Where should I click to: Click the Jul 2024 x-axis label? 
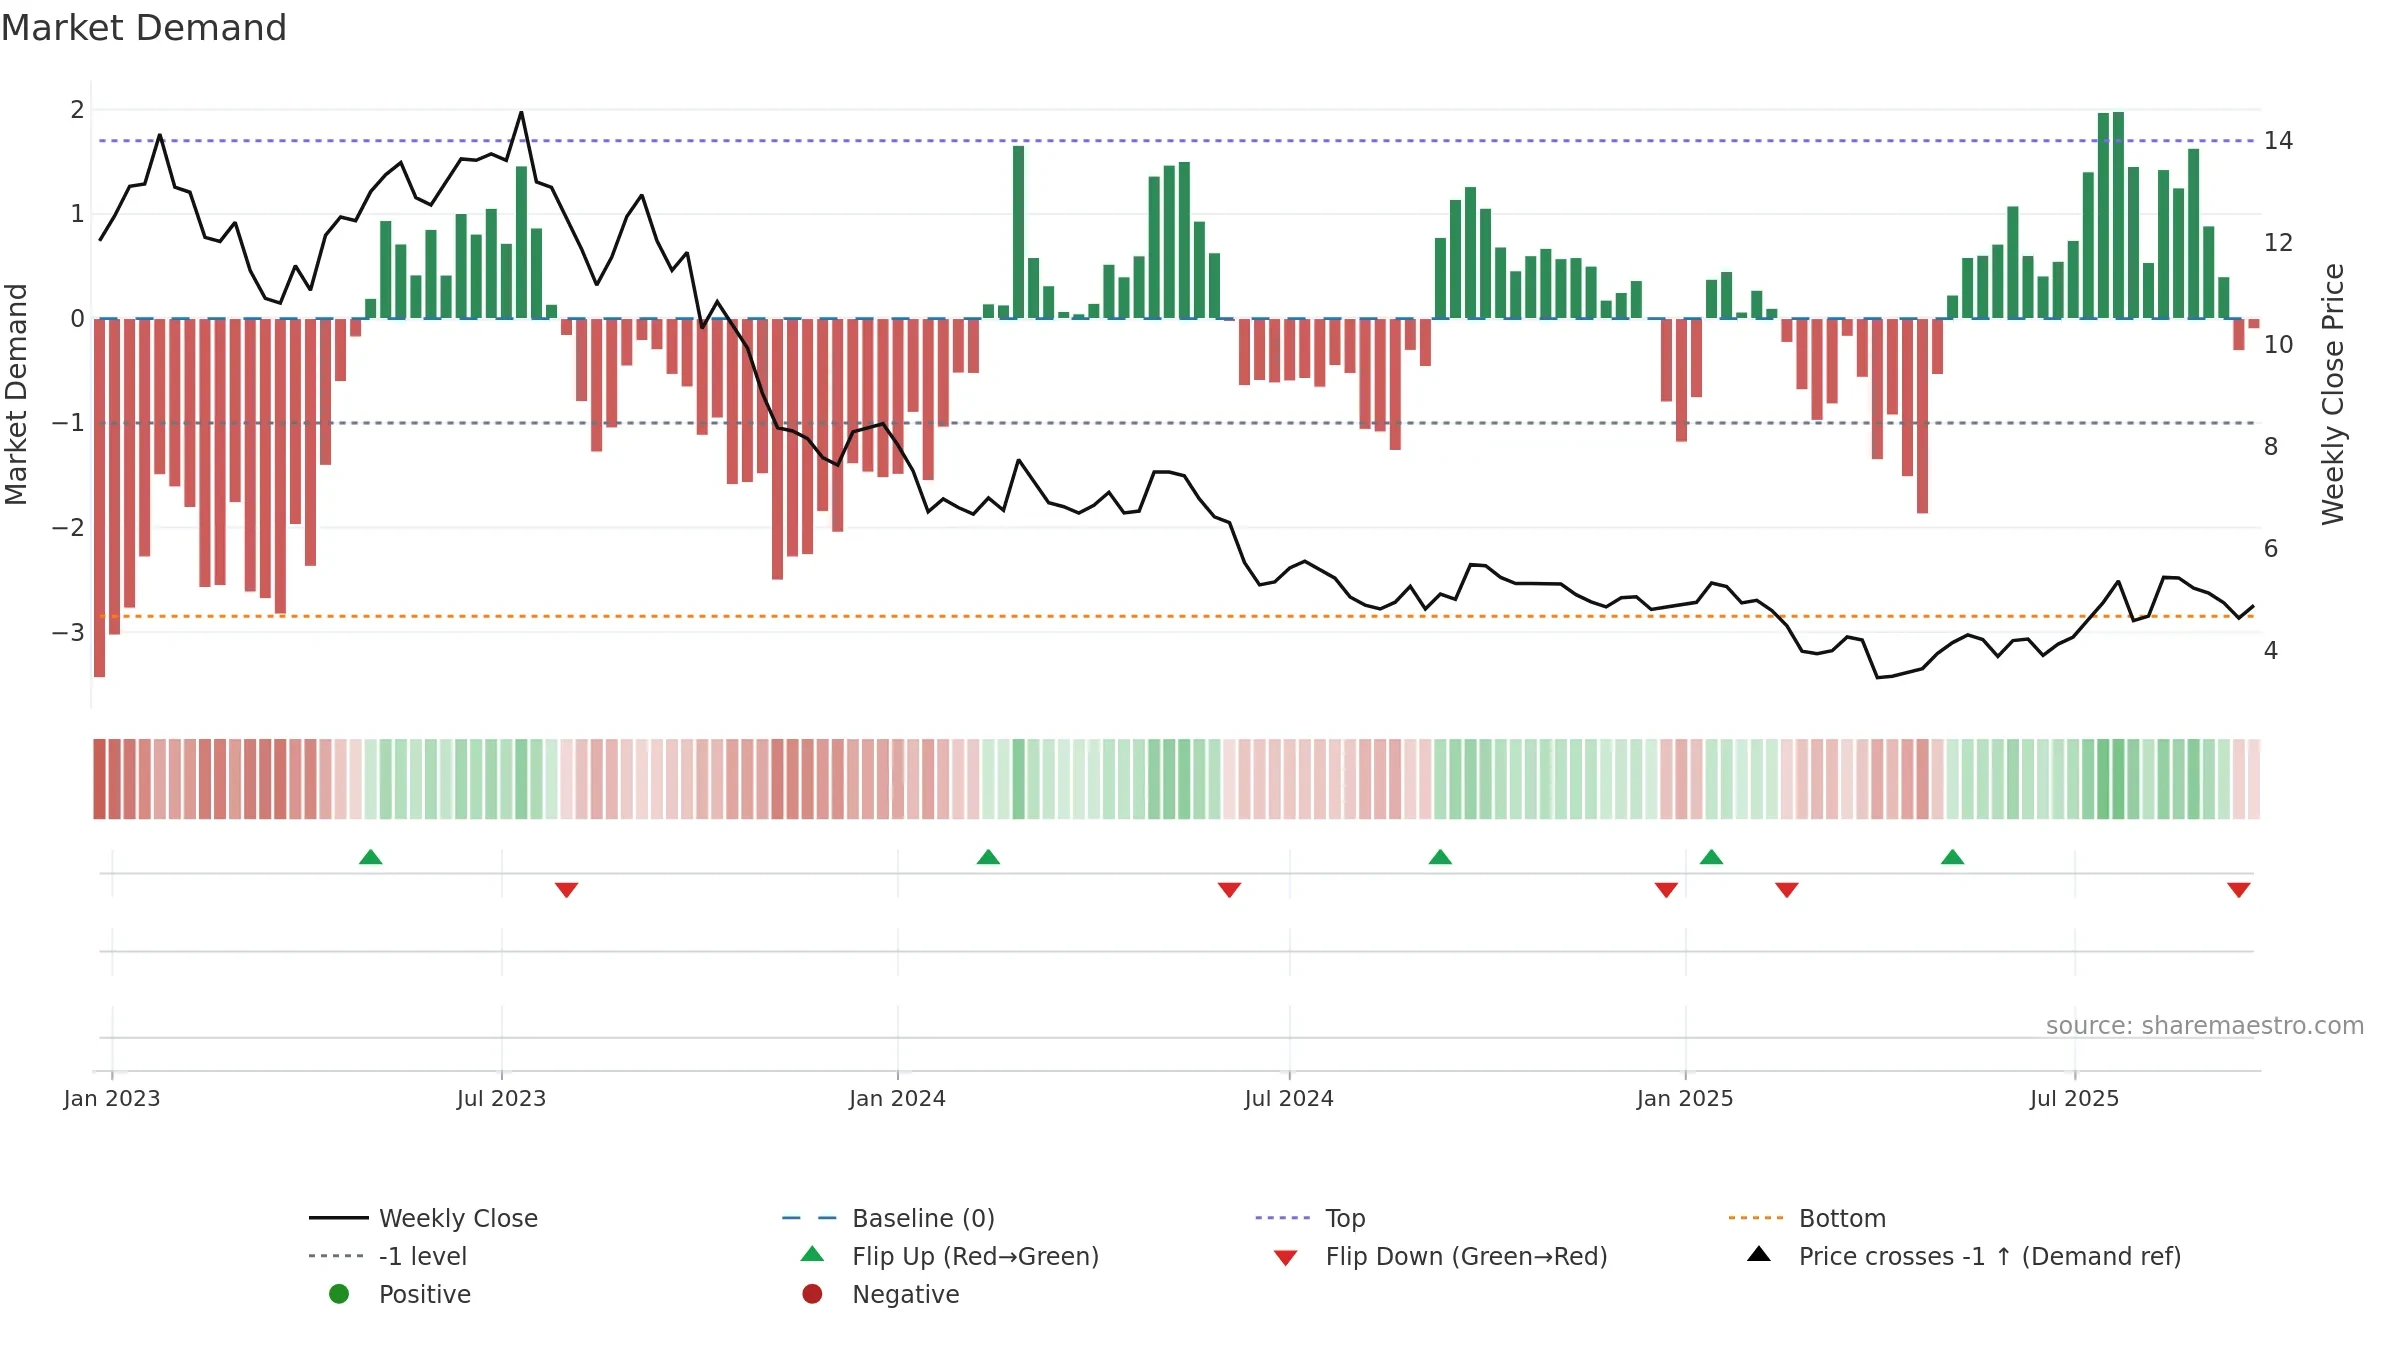pos(1289,1098)
